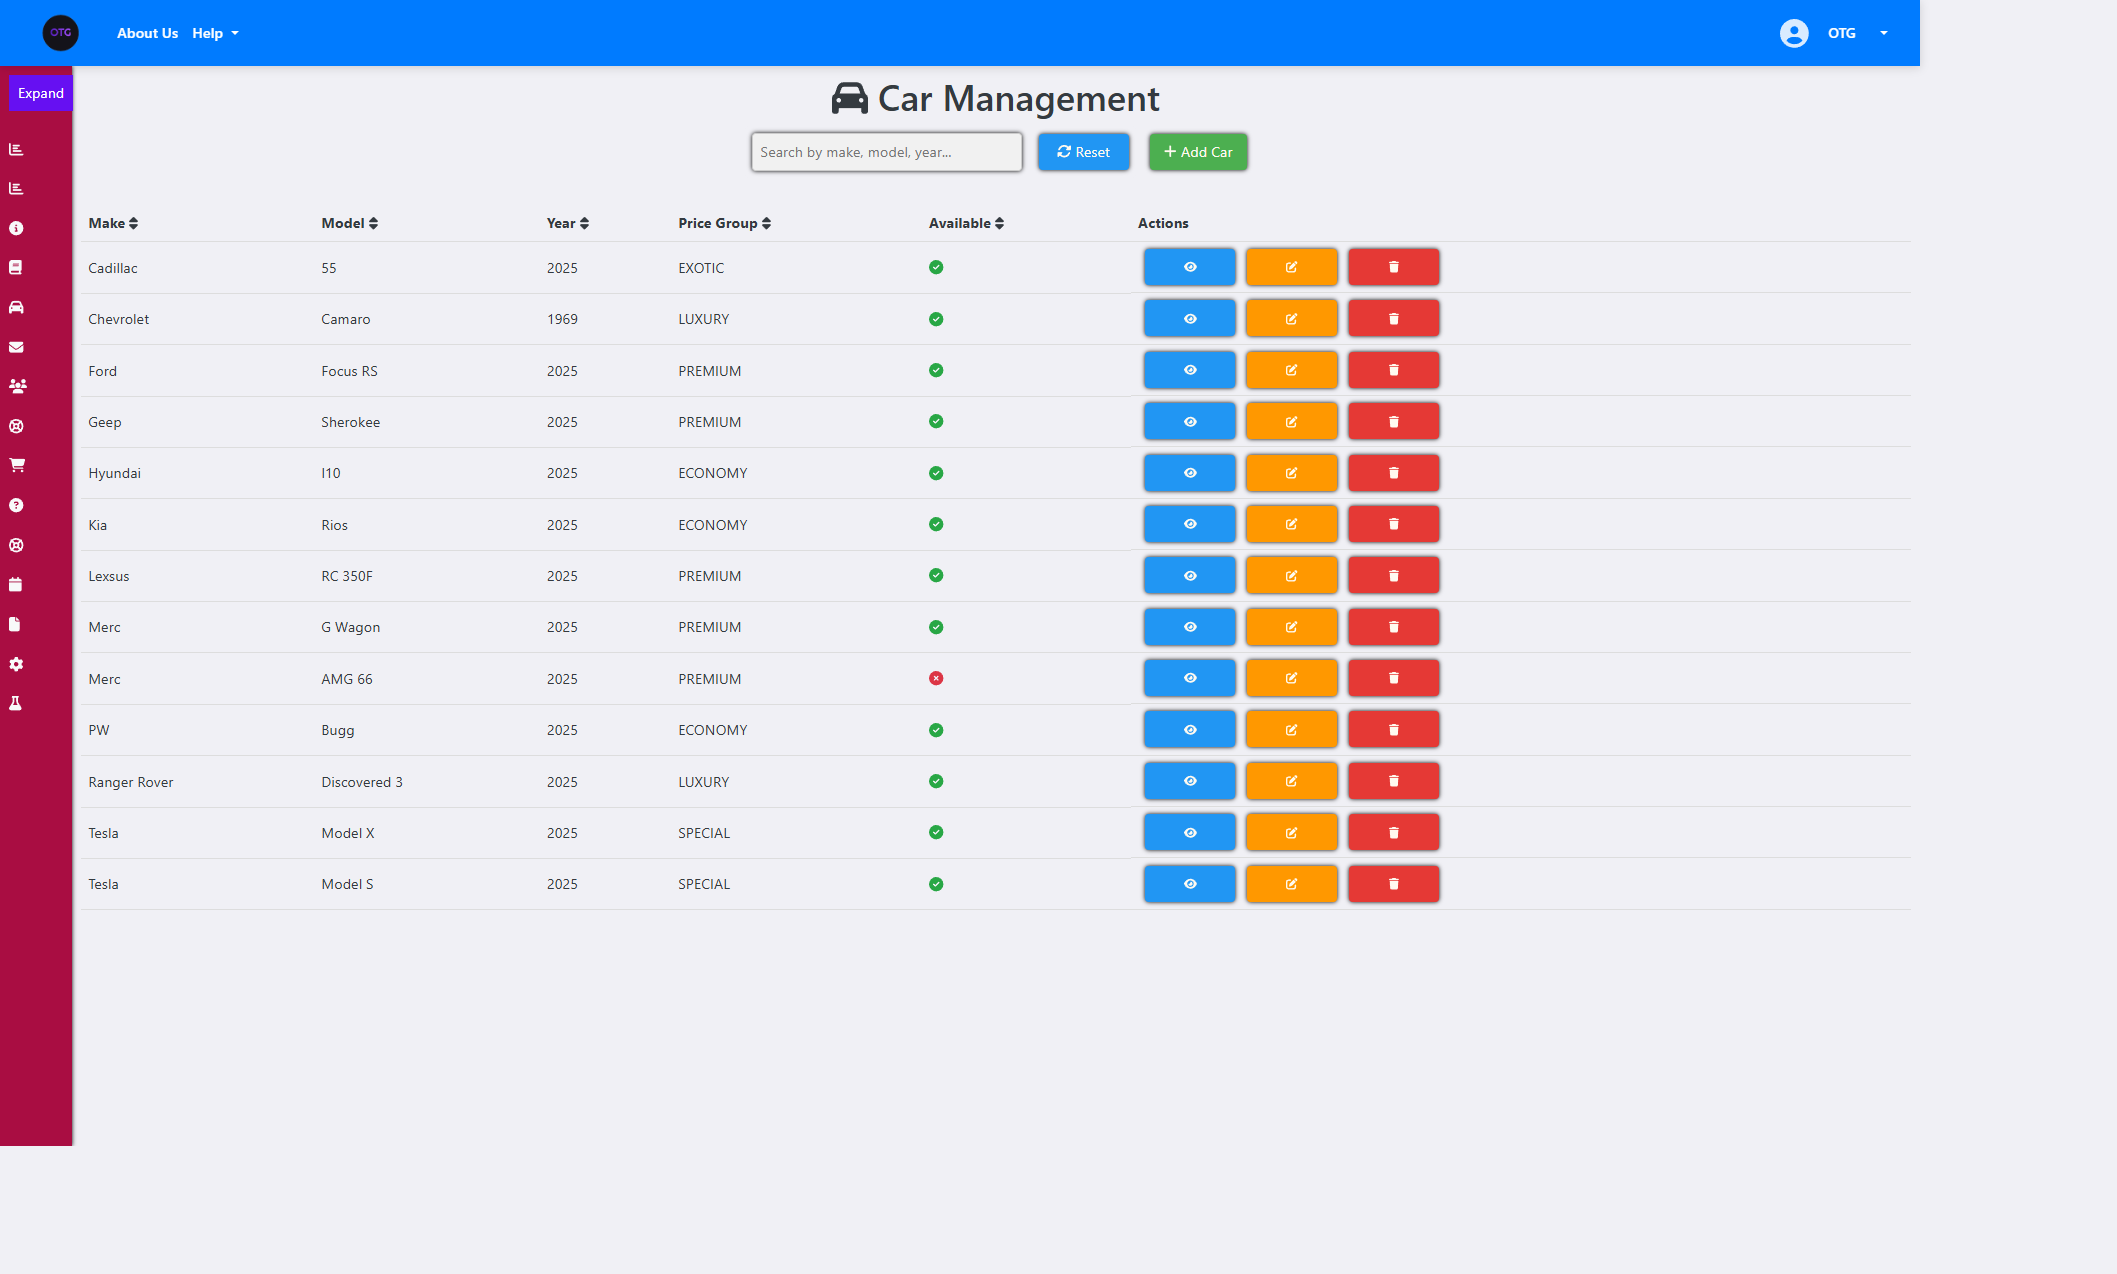The image size is (2117, 1274).
Task: View the Chevrolet Camaro details
Action: [x=1190, y=319]
